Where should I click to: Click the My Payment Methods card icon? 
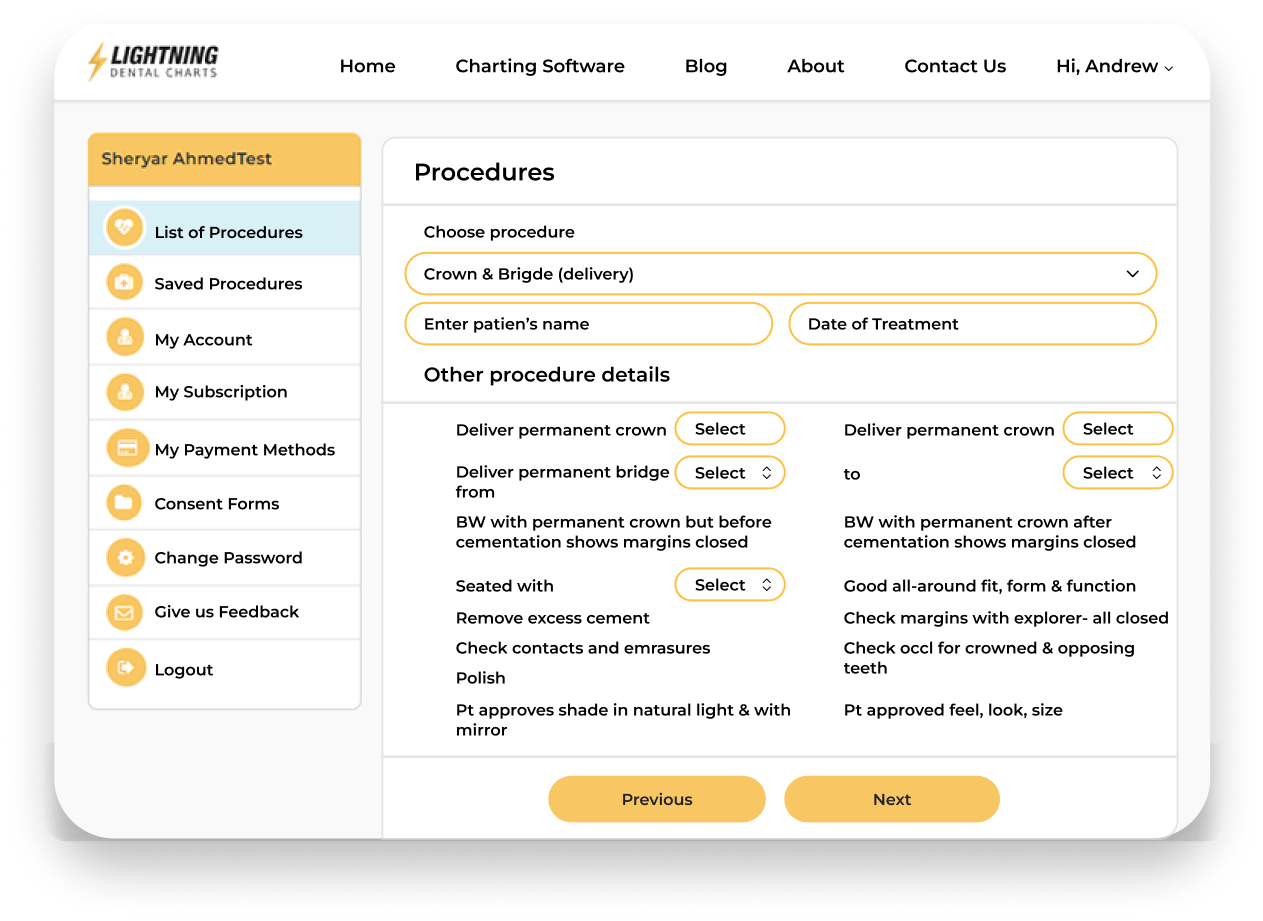point(126,449)
